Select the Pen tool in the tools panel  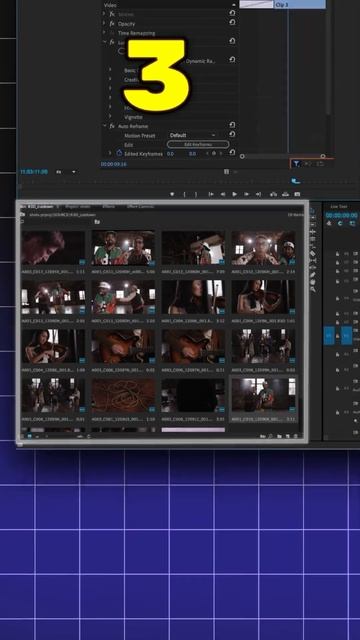313,274
